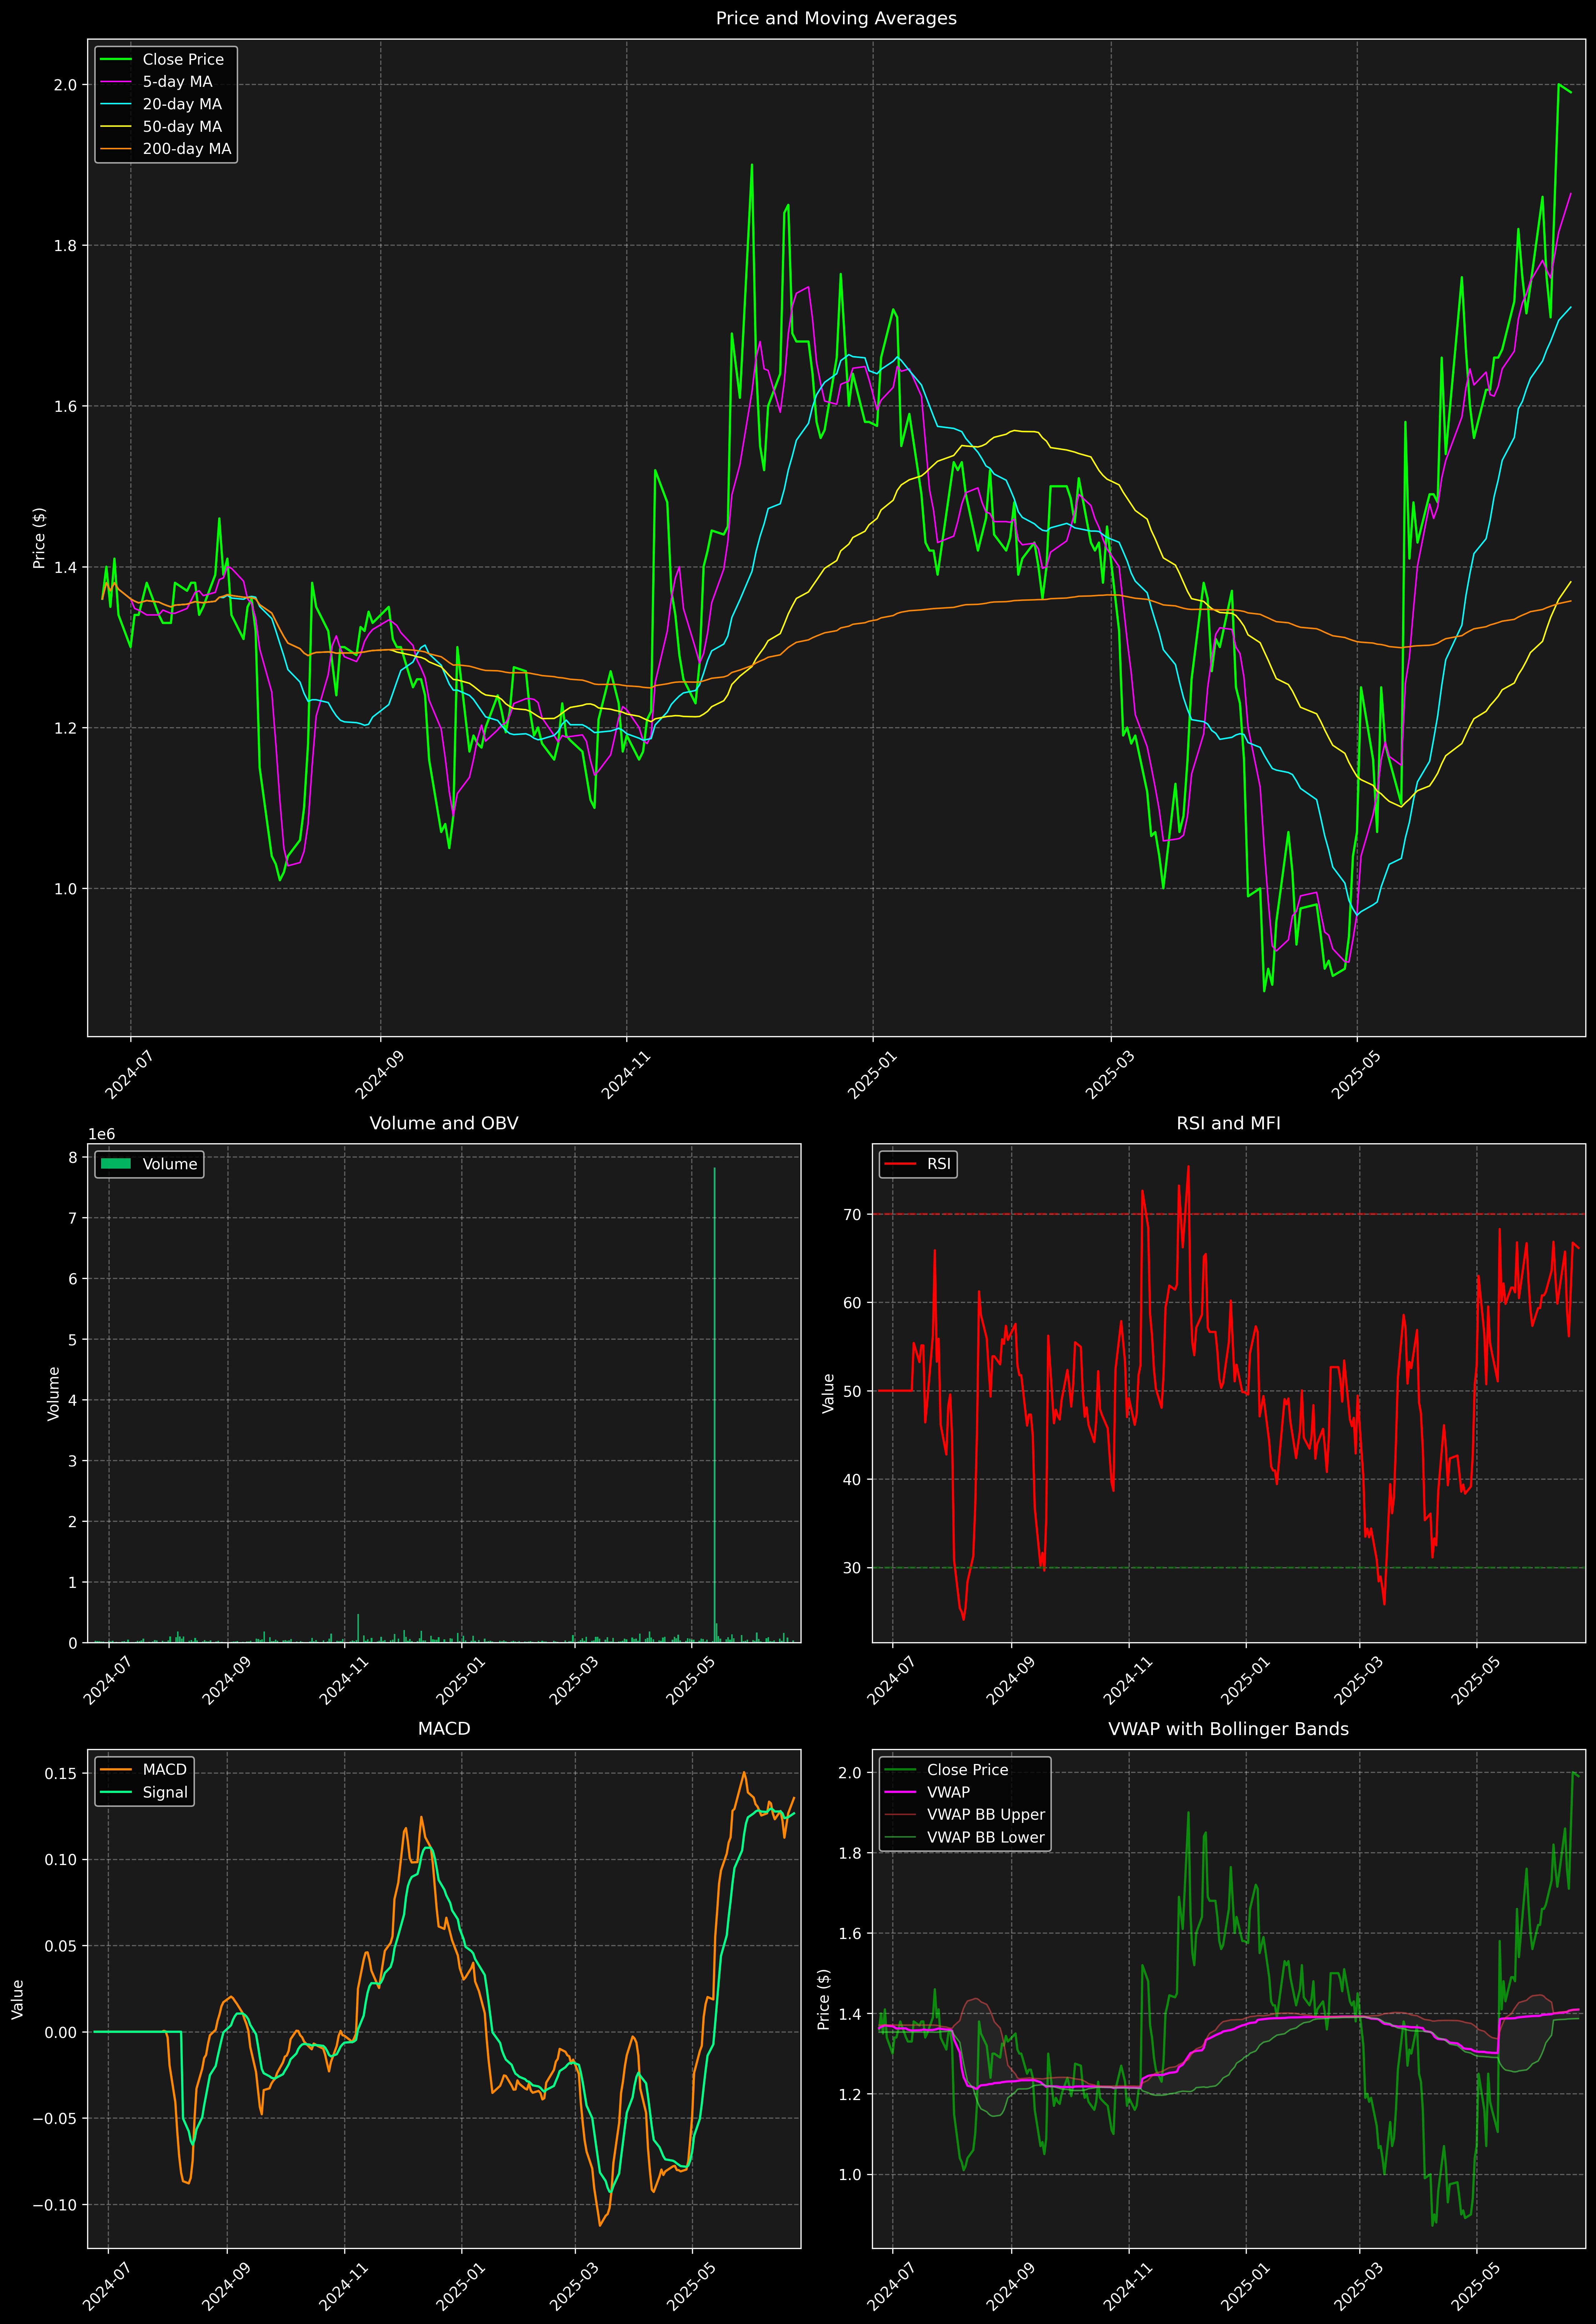Viewport: 1596px width, 2324px height.
Task: Click the '20-day MA' legend entry
Action: coord(161,104)
